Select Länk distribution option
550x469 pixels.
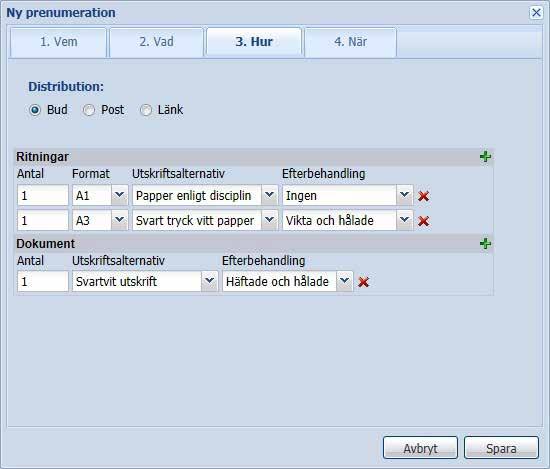tap(146, 110)
